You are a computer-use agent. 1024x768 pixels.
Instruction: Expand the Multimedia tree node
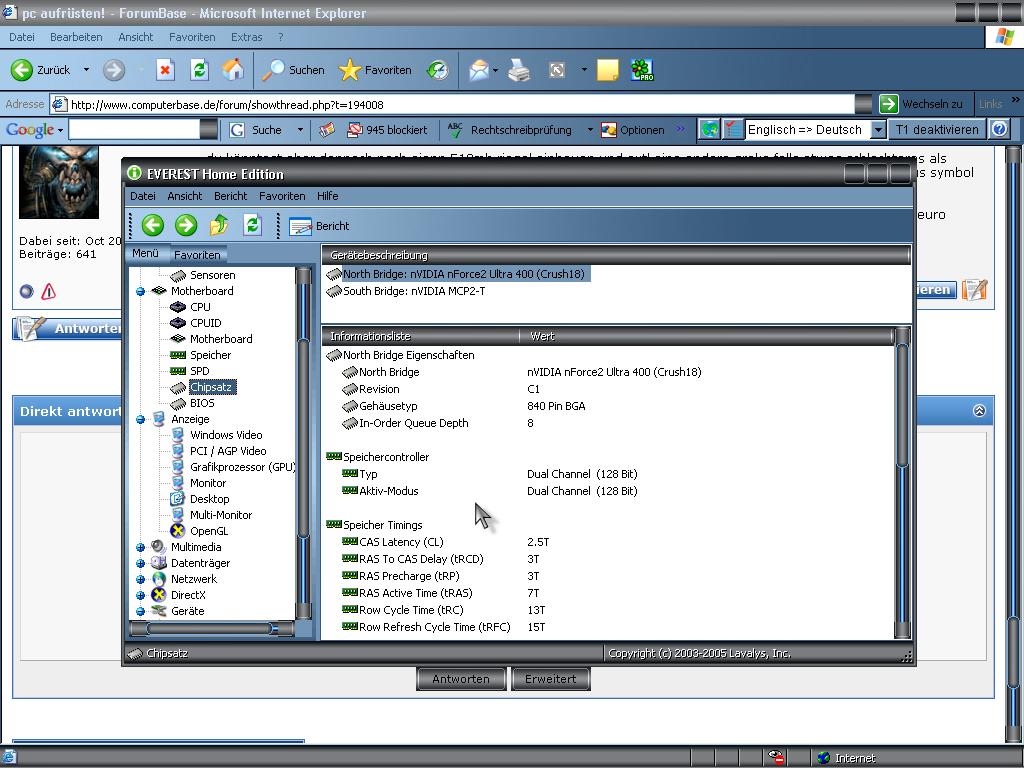coord(140,547)
